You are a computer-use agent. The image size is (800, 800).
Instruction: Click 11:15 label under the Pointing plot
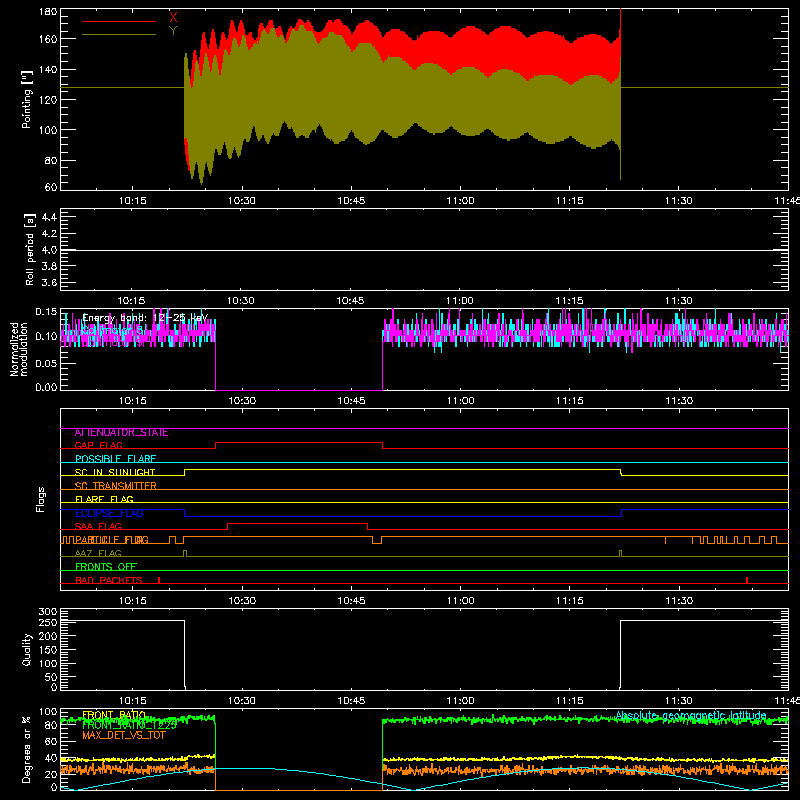pyautogui.click(x=570, y=201)
